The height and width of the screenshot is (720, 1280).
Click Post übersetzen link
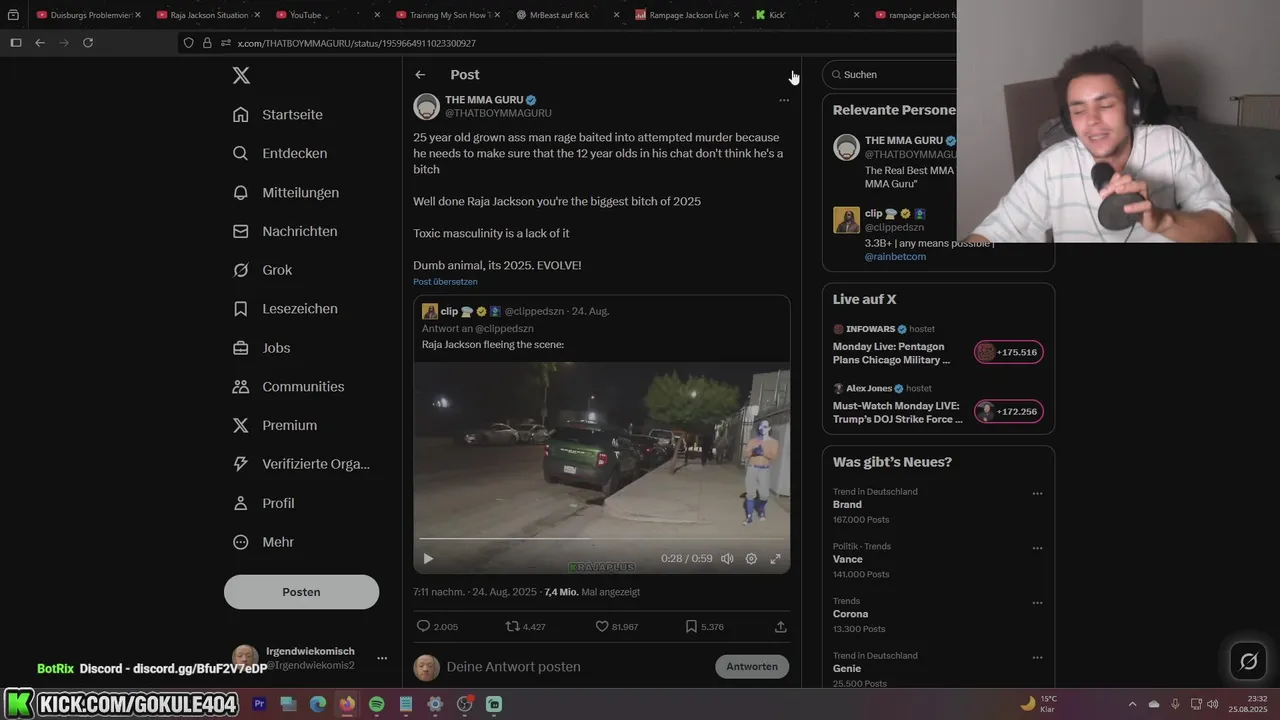click(x=445, y=282)
